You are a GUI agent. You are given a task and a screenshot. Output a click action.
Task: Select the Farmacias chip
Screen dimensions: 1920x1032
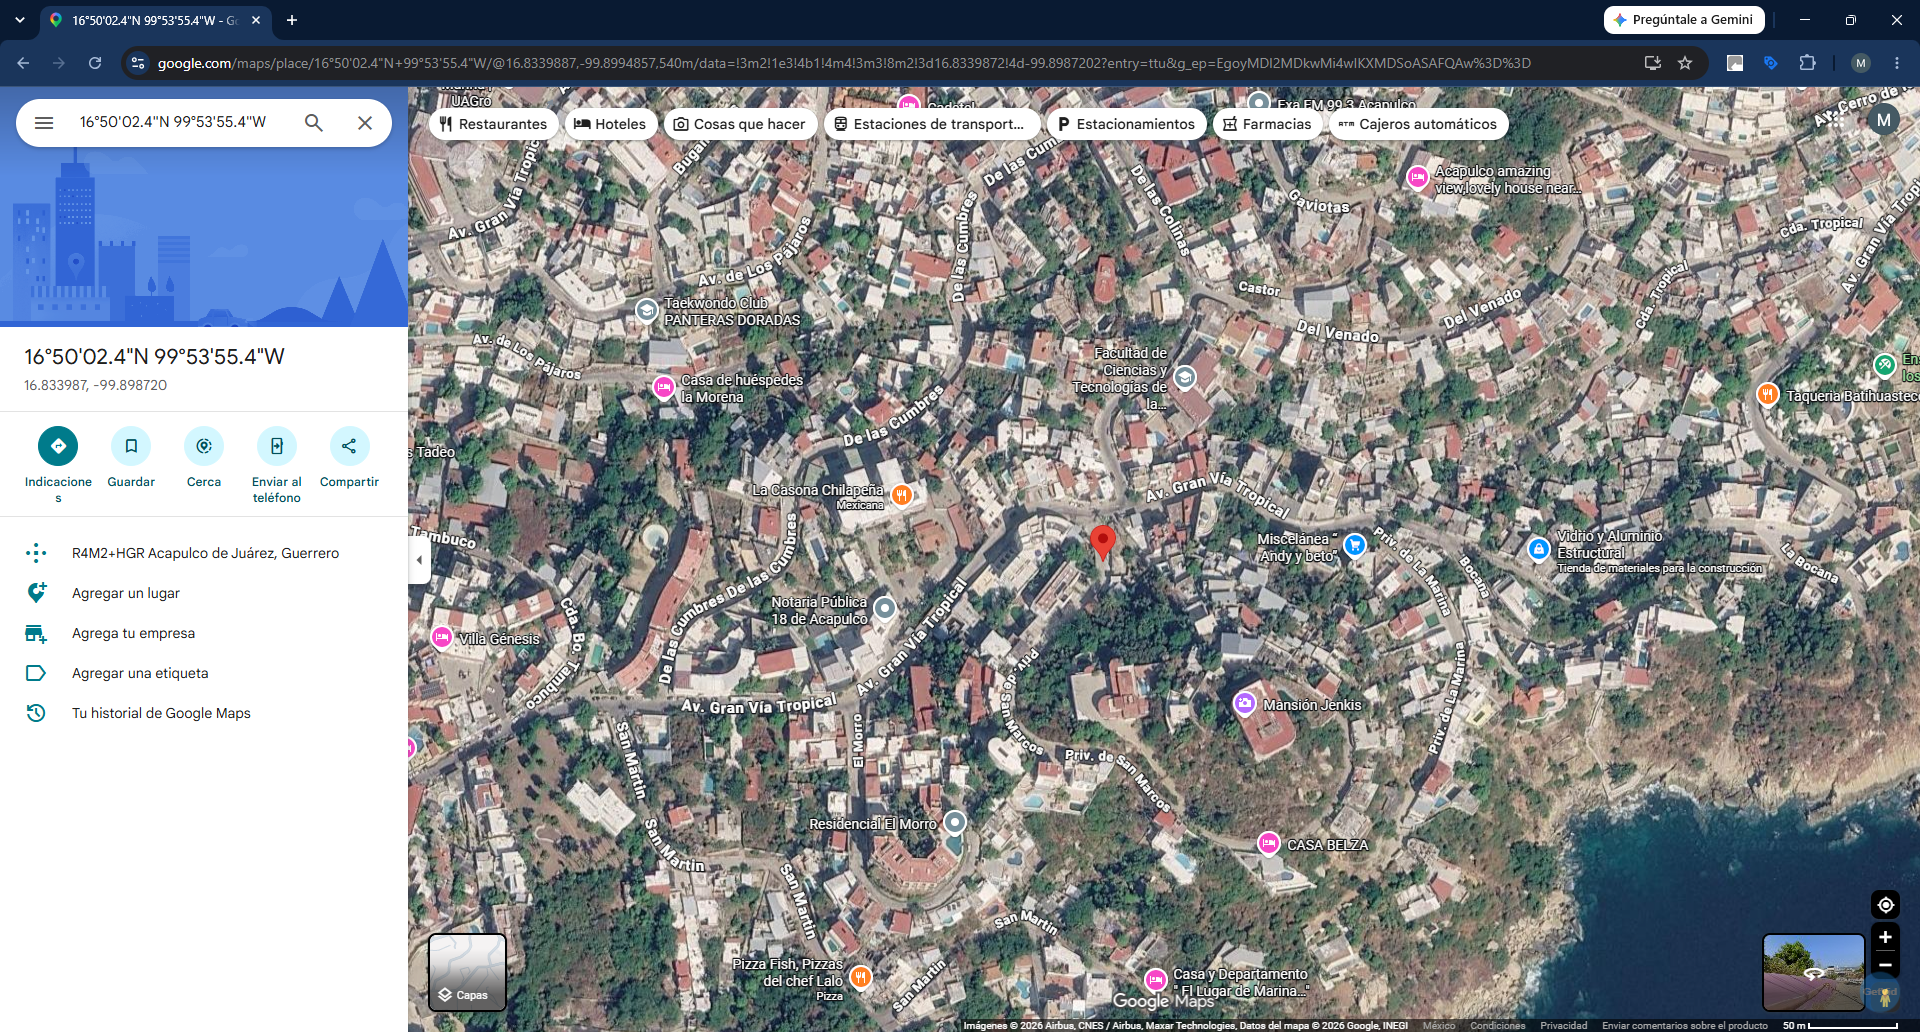click(x=1267, y=124)
